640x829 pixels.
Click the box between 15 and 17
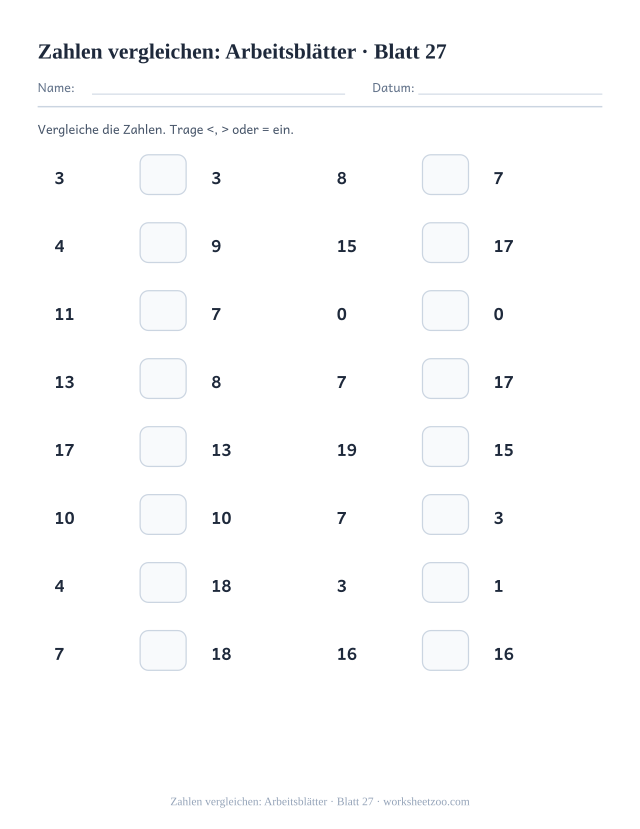pyautogui.click(x=445, y=243)
